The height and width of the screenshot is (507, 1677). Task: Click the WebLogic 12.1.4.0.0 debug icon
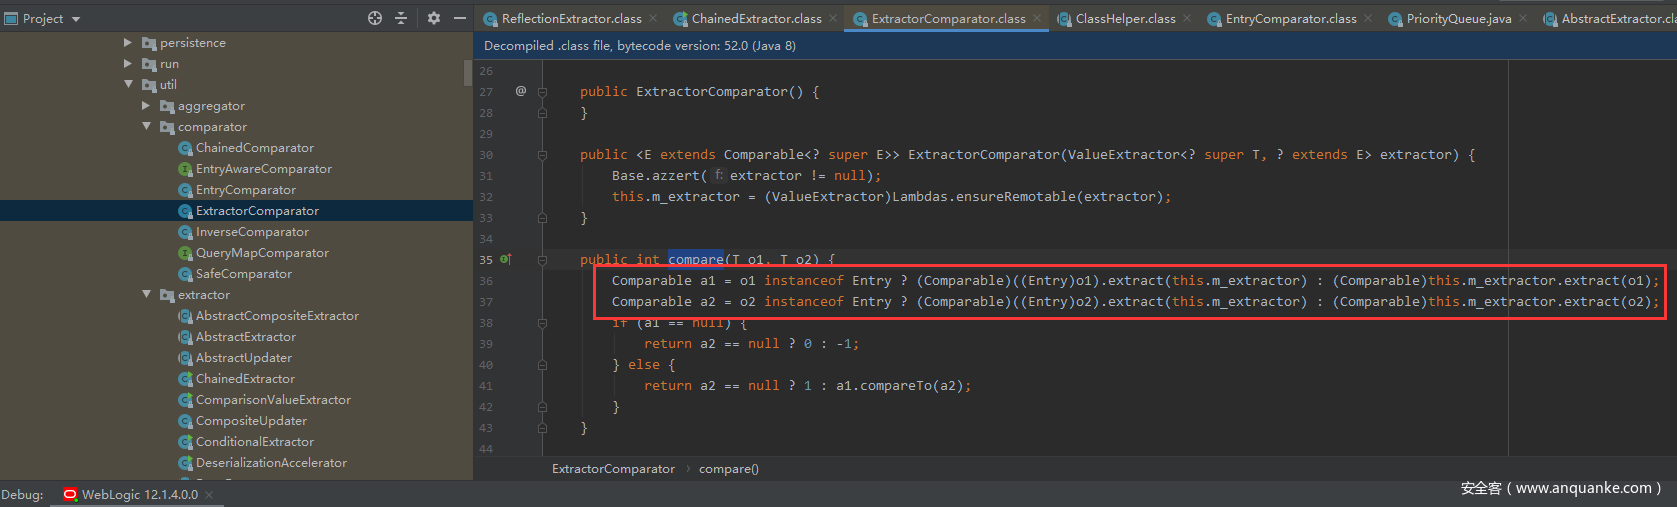(x=70, y=494)
